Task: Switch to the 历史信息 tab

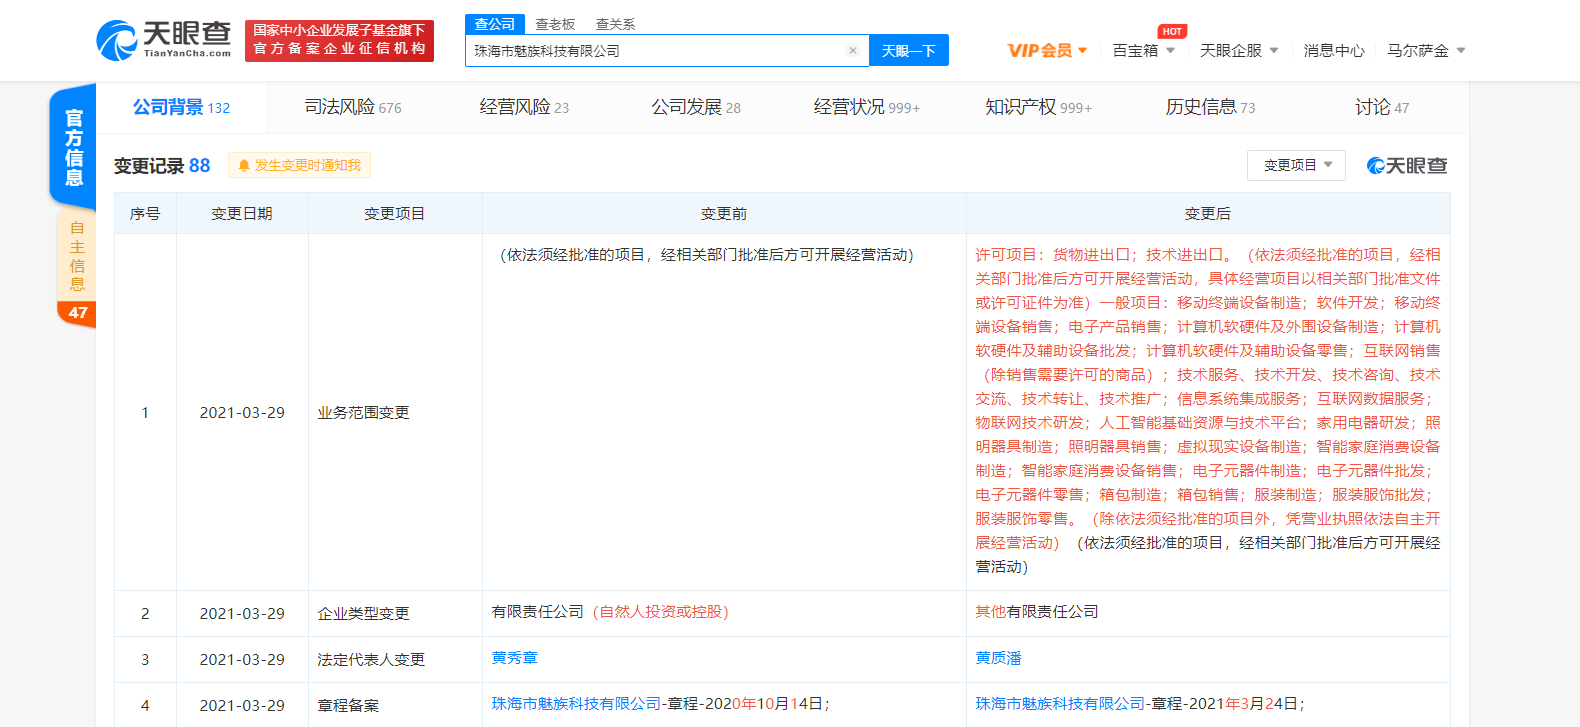Action: pyautogui.click(x=1210, y=107)
